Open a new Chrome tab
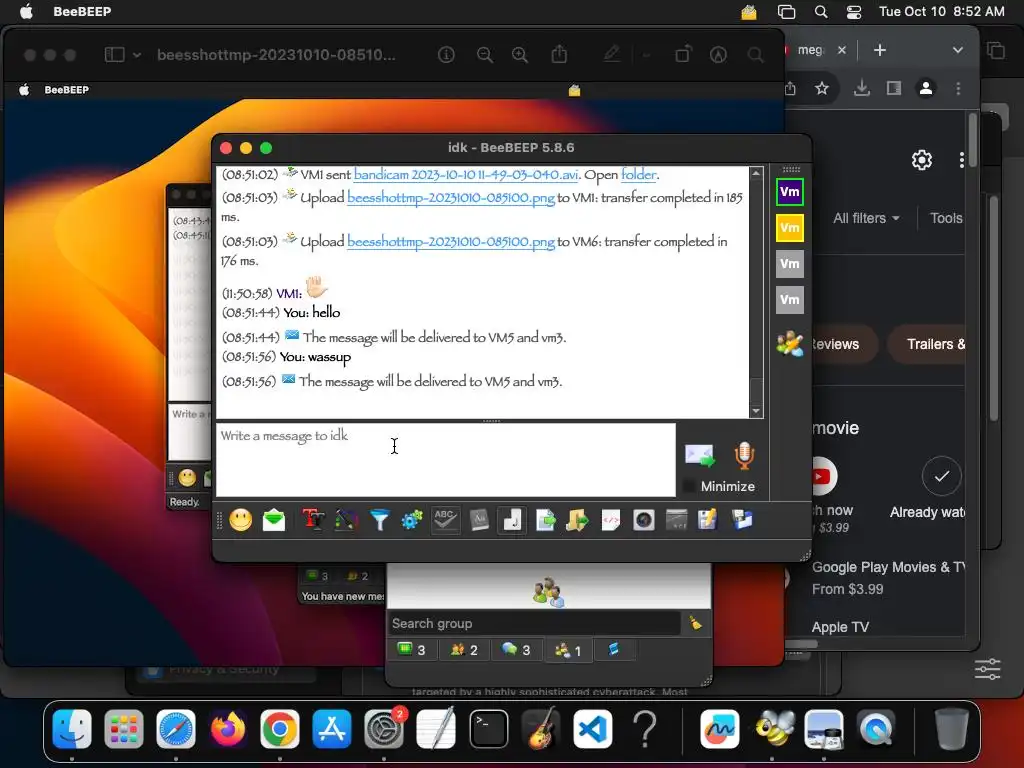Viewport: 1024px width, 768px height. (880, 50)
